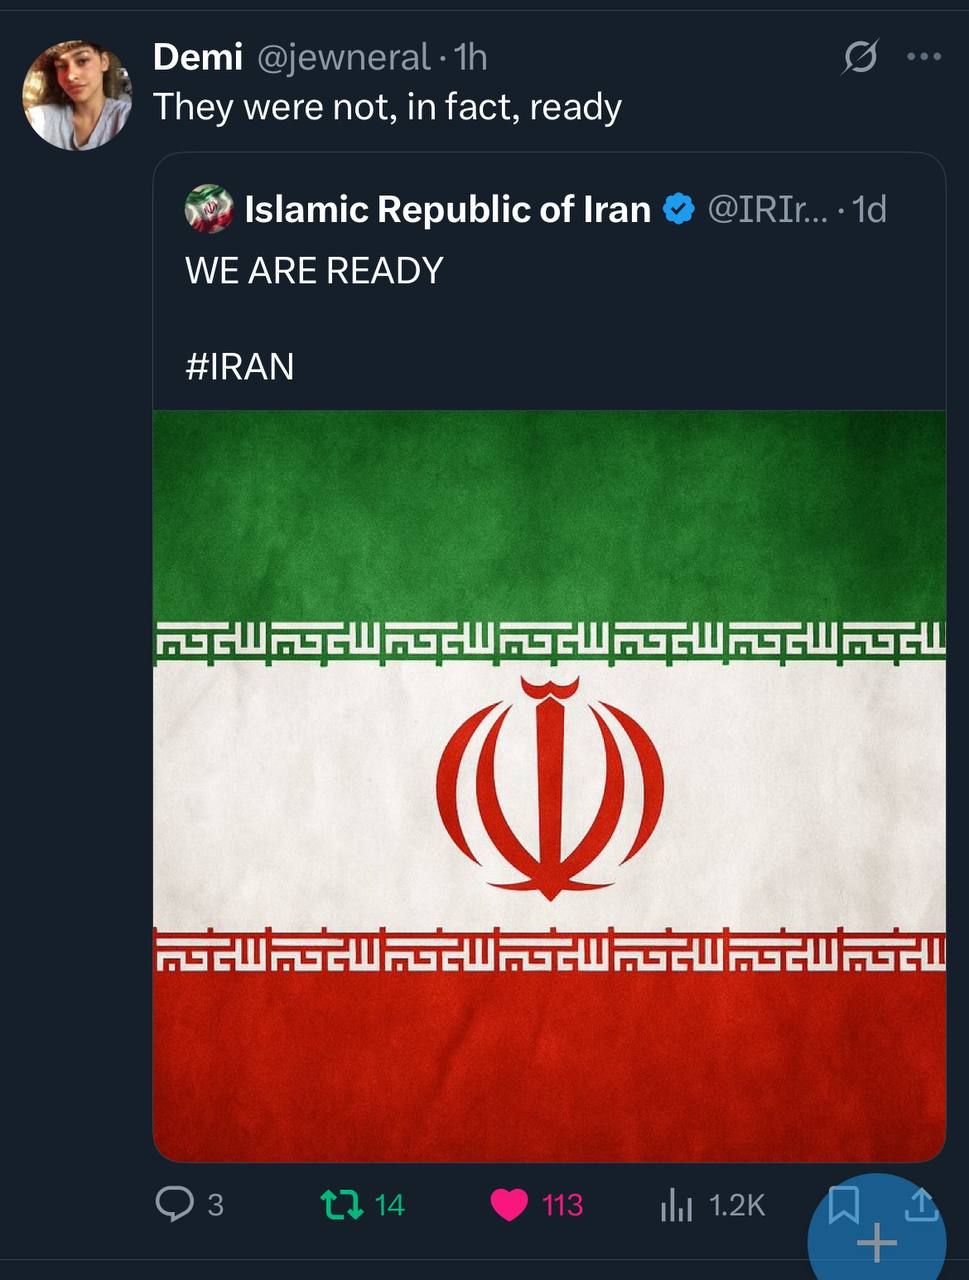The image size is (969, 1280).
Task: Reply to Demi's post via the comment icon
Action: (x=176, y=1204)
